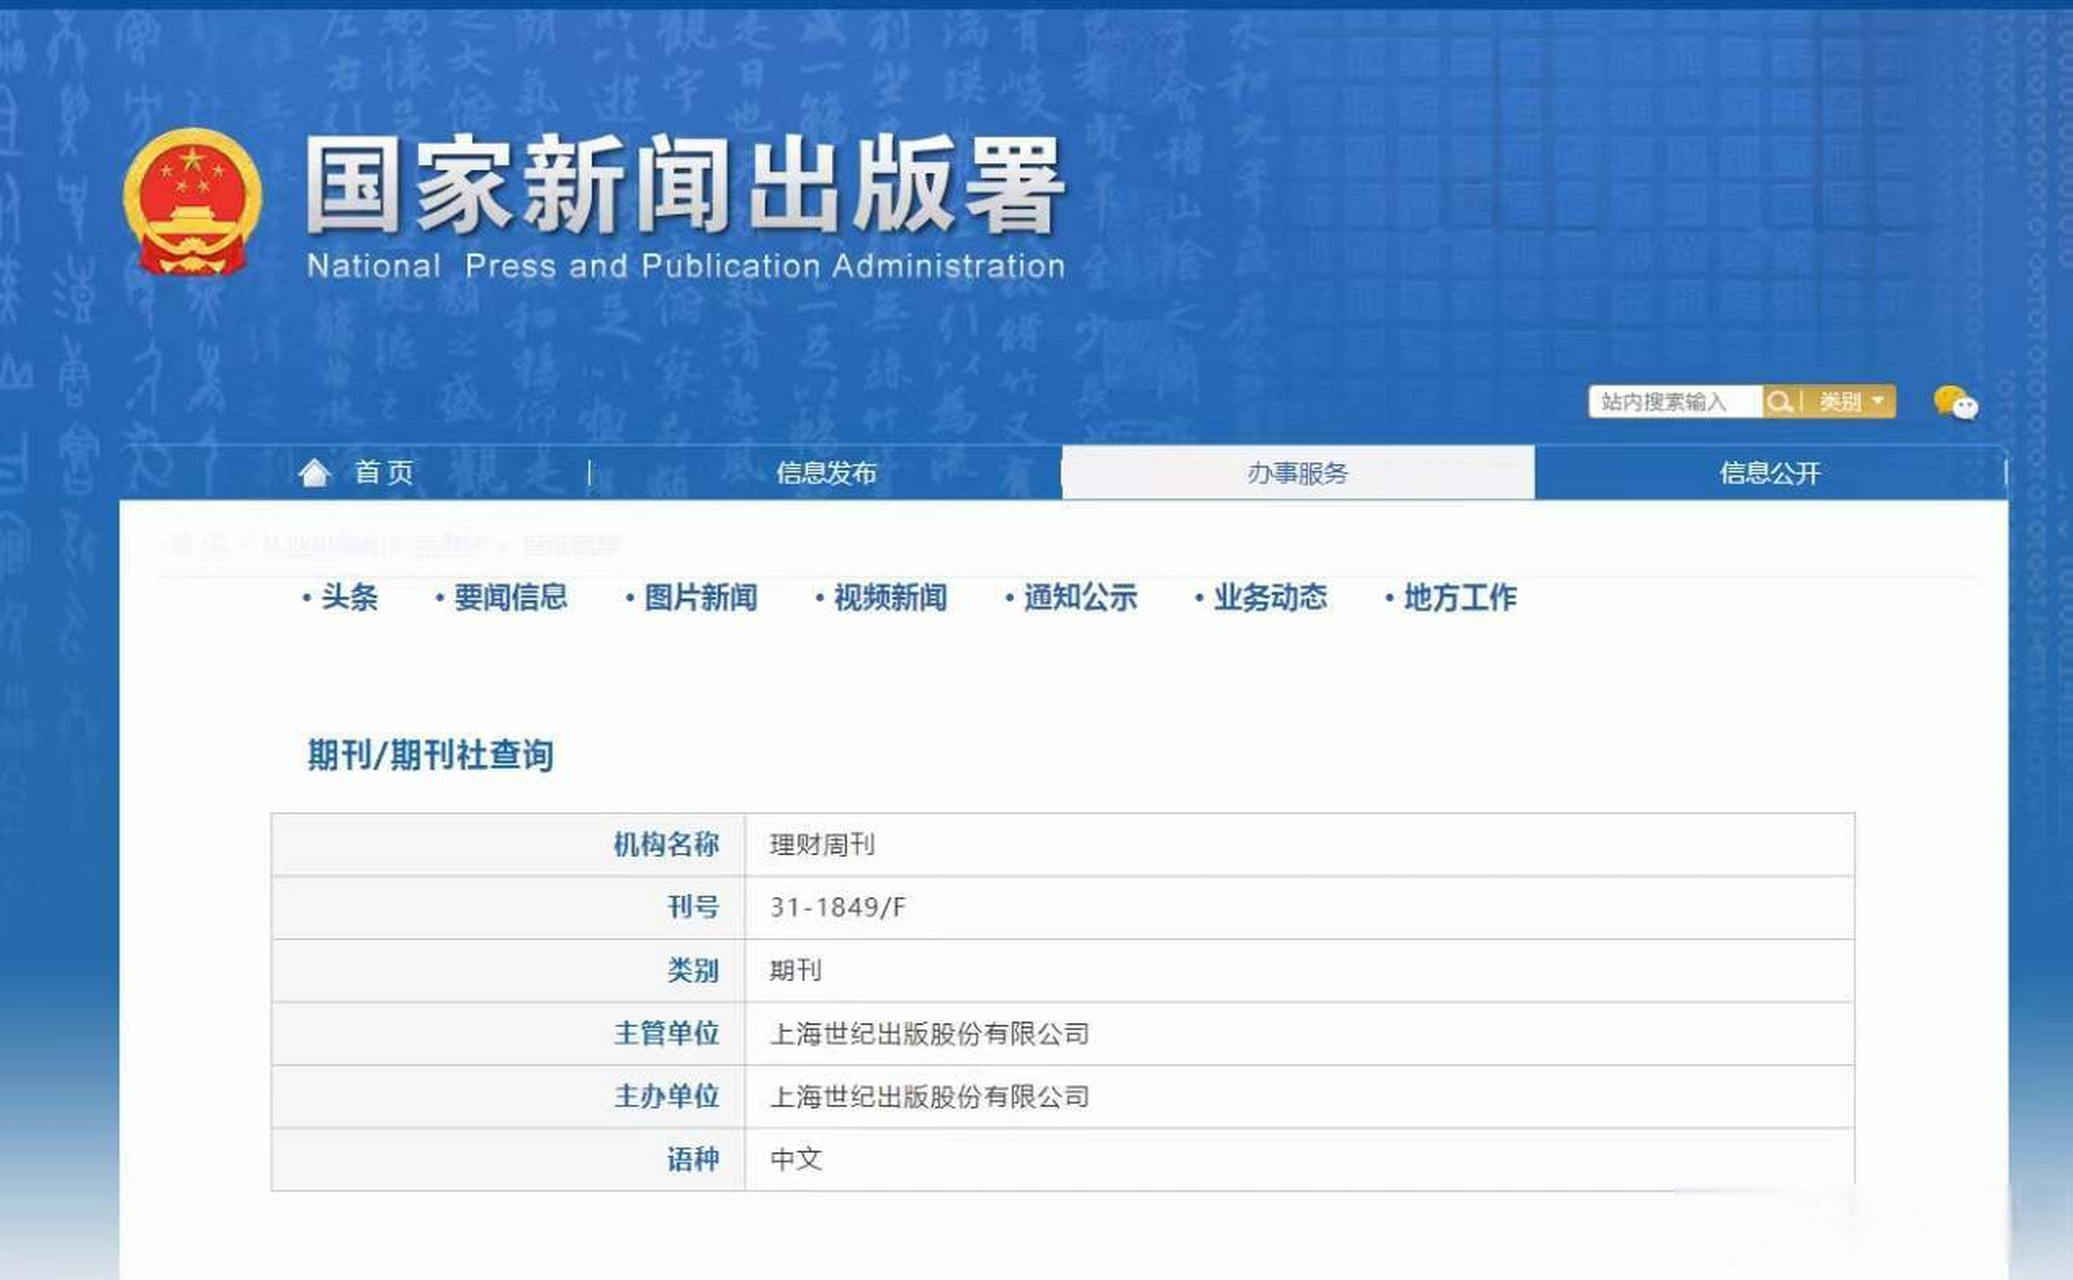Open the 信息发布 navigation tab
Viewport: 2073px width, 1280px height.
tap(826, 473)
